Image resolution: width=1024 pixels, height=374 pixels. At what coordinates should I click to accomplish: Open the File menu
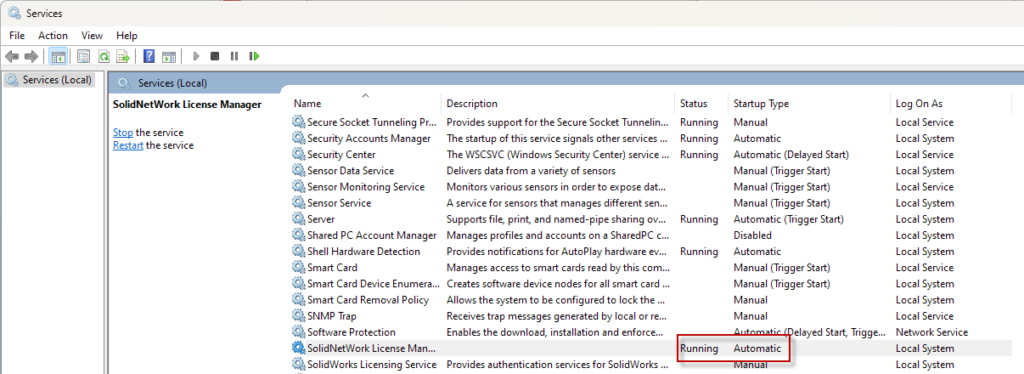point(17,36)
